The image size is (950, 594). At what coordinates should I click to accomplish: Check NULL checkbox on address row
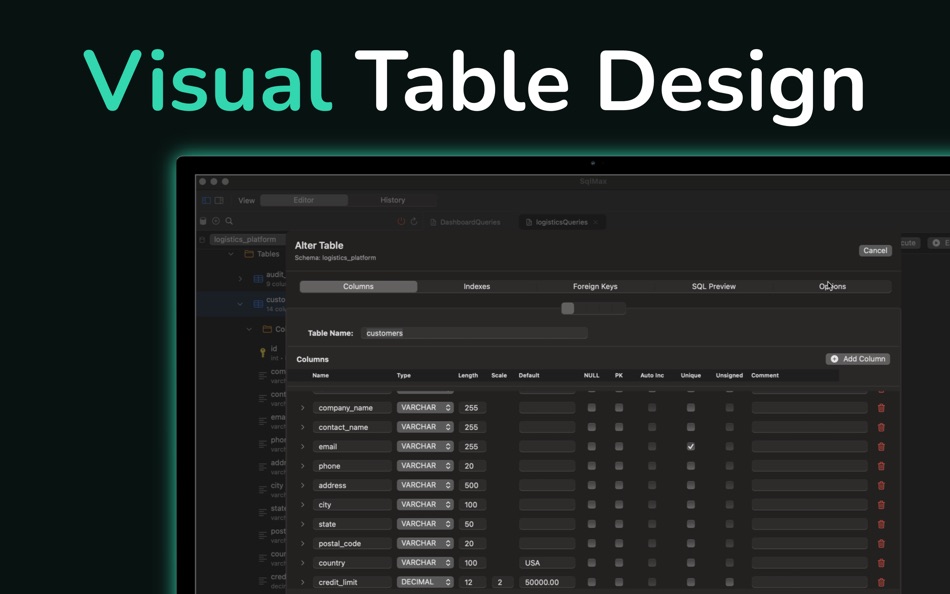coord(591,486)
